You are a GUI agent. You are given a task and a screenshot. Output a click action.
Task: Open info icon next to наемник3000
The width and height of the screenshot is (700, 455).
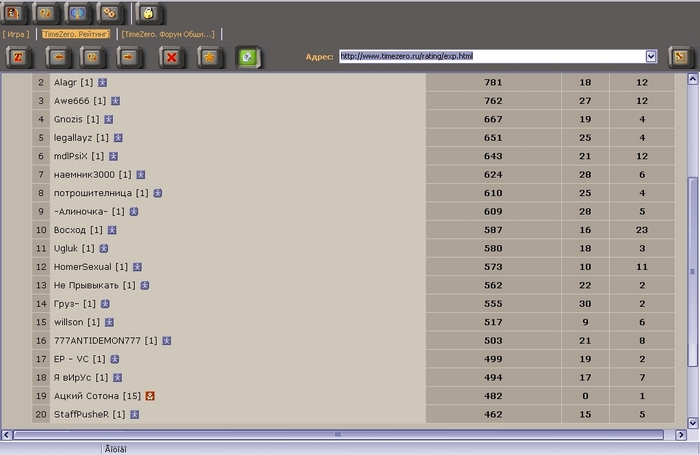[x=141, y=175]
